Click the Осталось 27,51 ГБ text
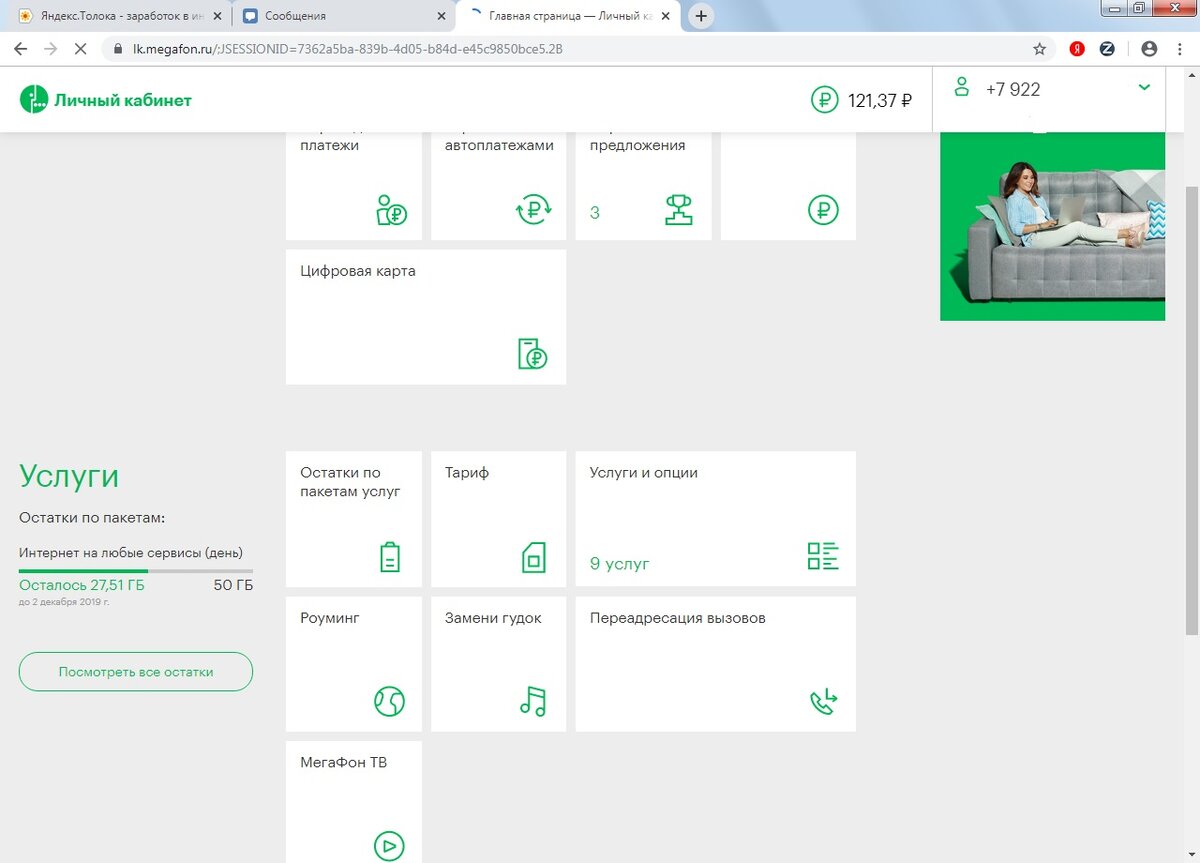The image size is (1200, 863). pyautogui.click(x=82, y=585)
